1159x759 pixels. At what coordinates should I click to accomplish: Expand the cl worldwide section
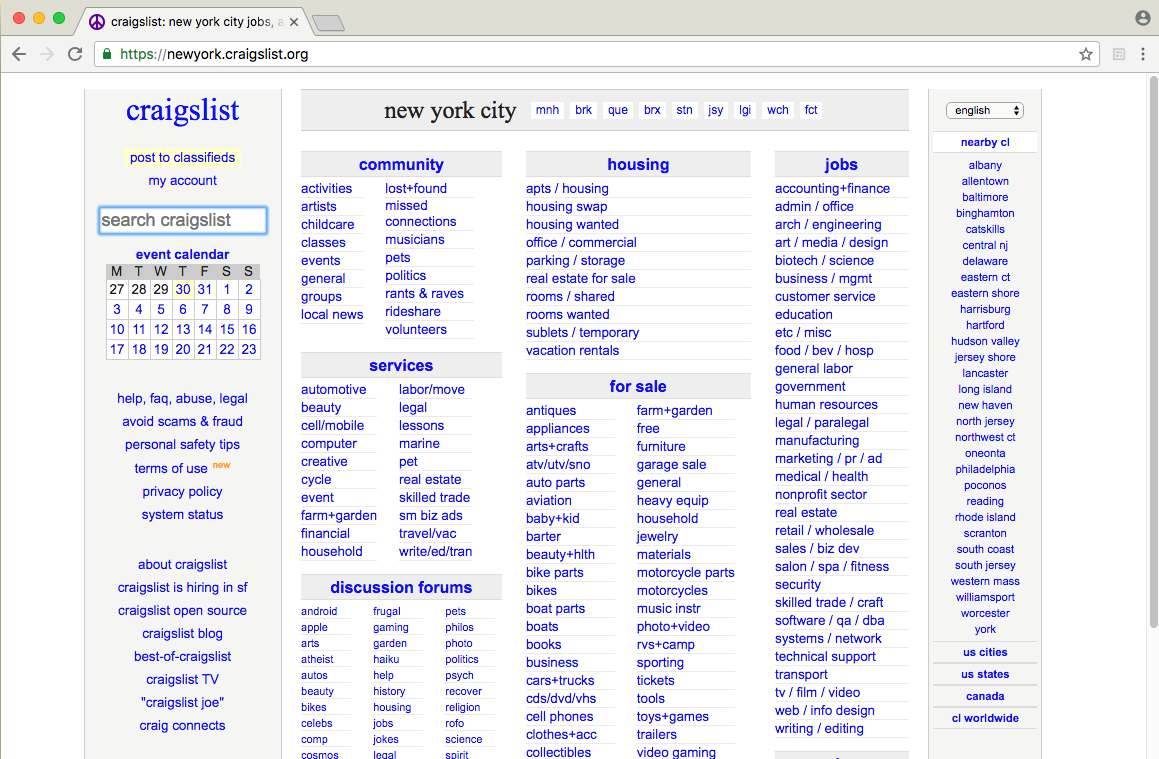tap(985, 718)
